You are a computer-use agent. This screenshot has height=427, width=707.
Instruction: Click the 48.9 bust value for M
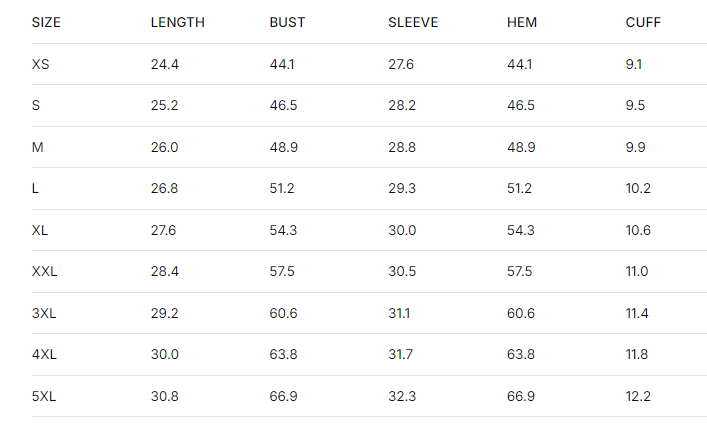point(283,147)
